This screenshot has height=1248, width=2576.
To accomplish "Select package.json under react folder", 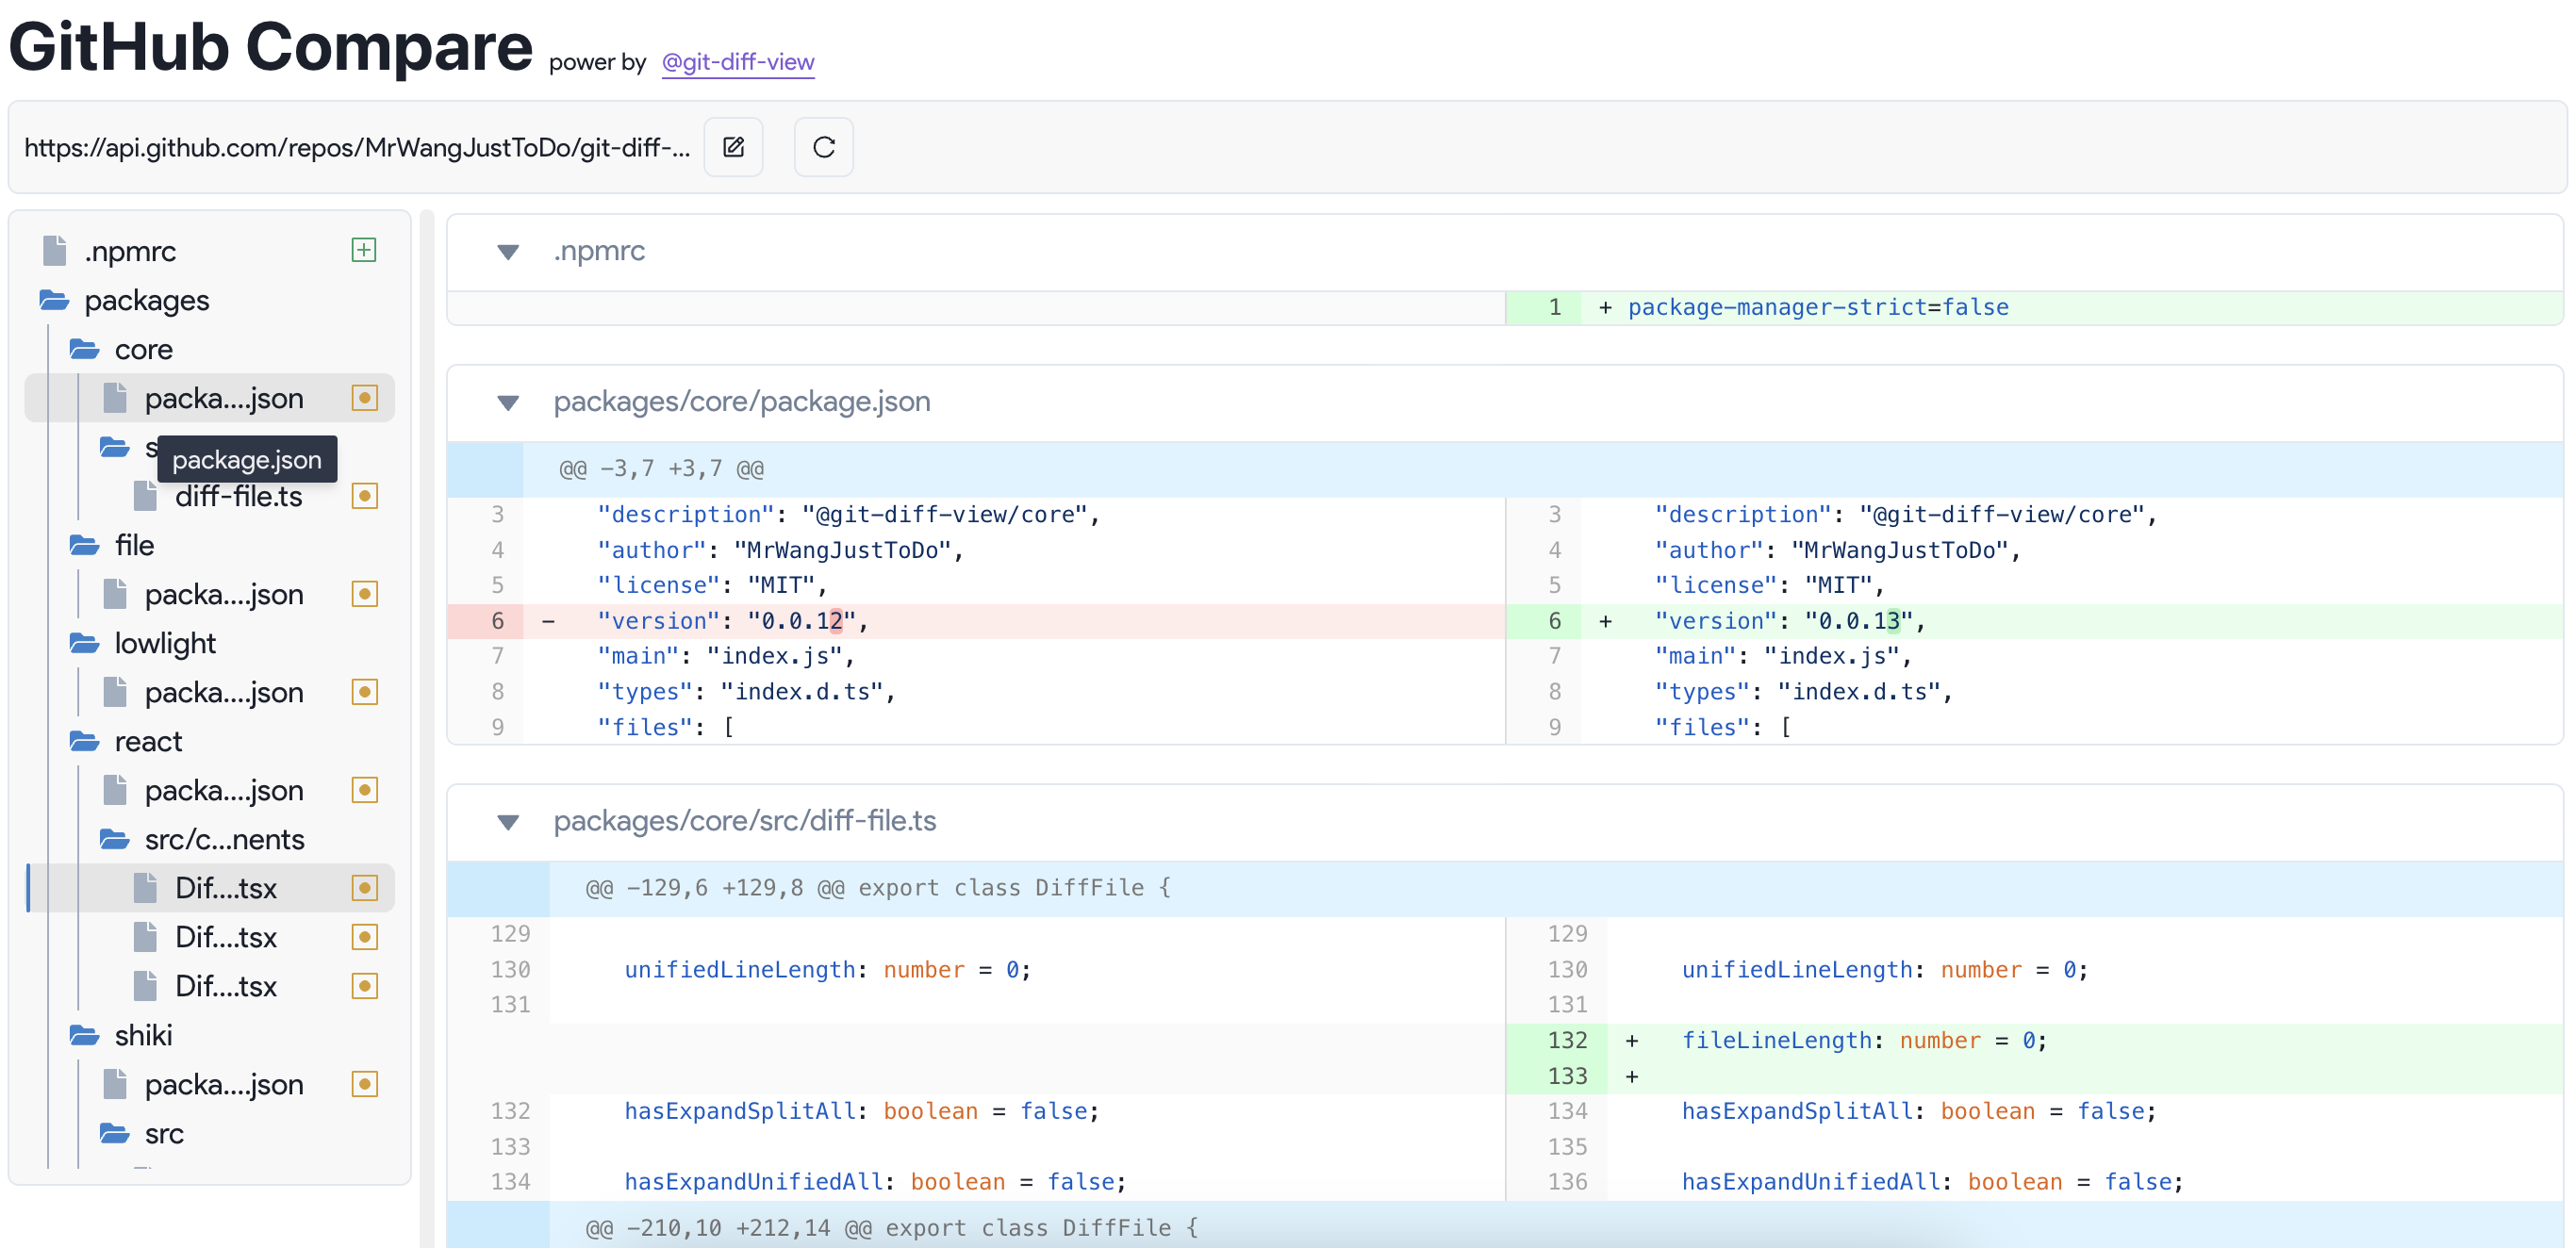I will (x=223, y=790).
